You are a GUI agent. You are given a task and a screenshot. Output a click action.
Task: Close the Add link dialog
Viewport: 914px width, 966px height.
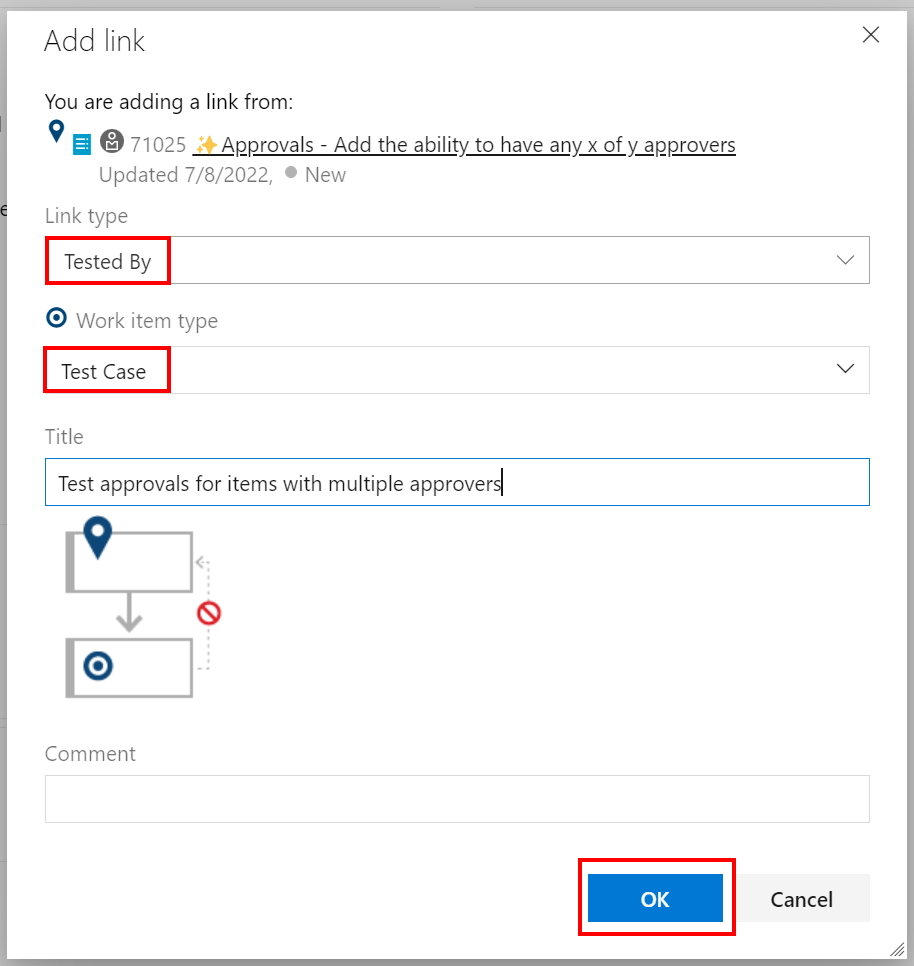(x=871, y=36)
